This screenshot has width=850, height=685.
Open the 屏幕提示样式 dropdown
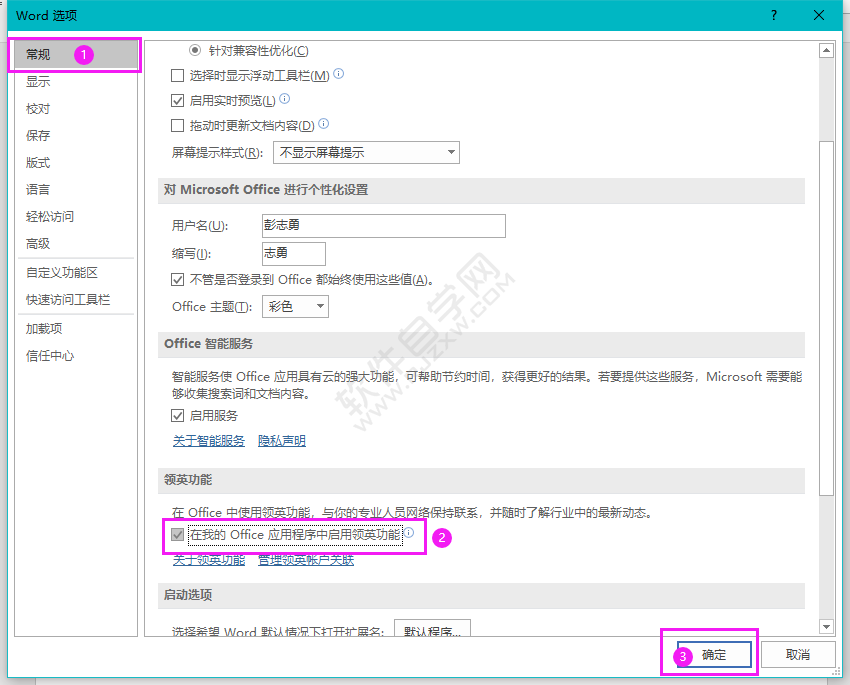[450, 152]
